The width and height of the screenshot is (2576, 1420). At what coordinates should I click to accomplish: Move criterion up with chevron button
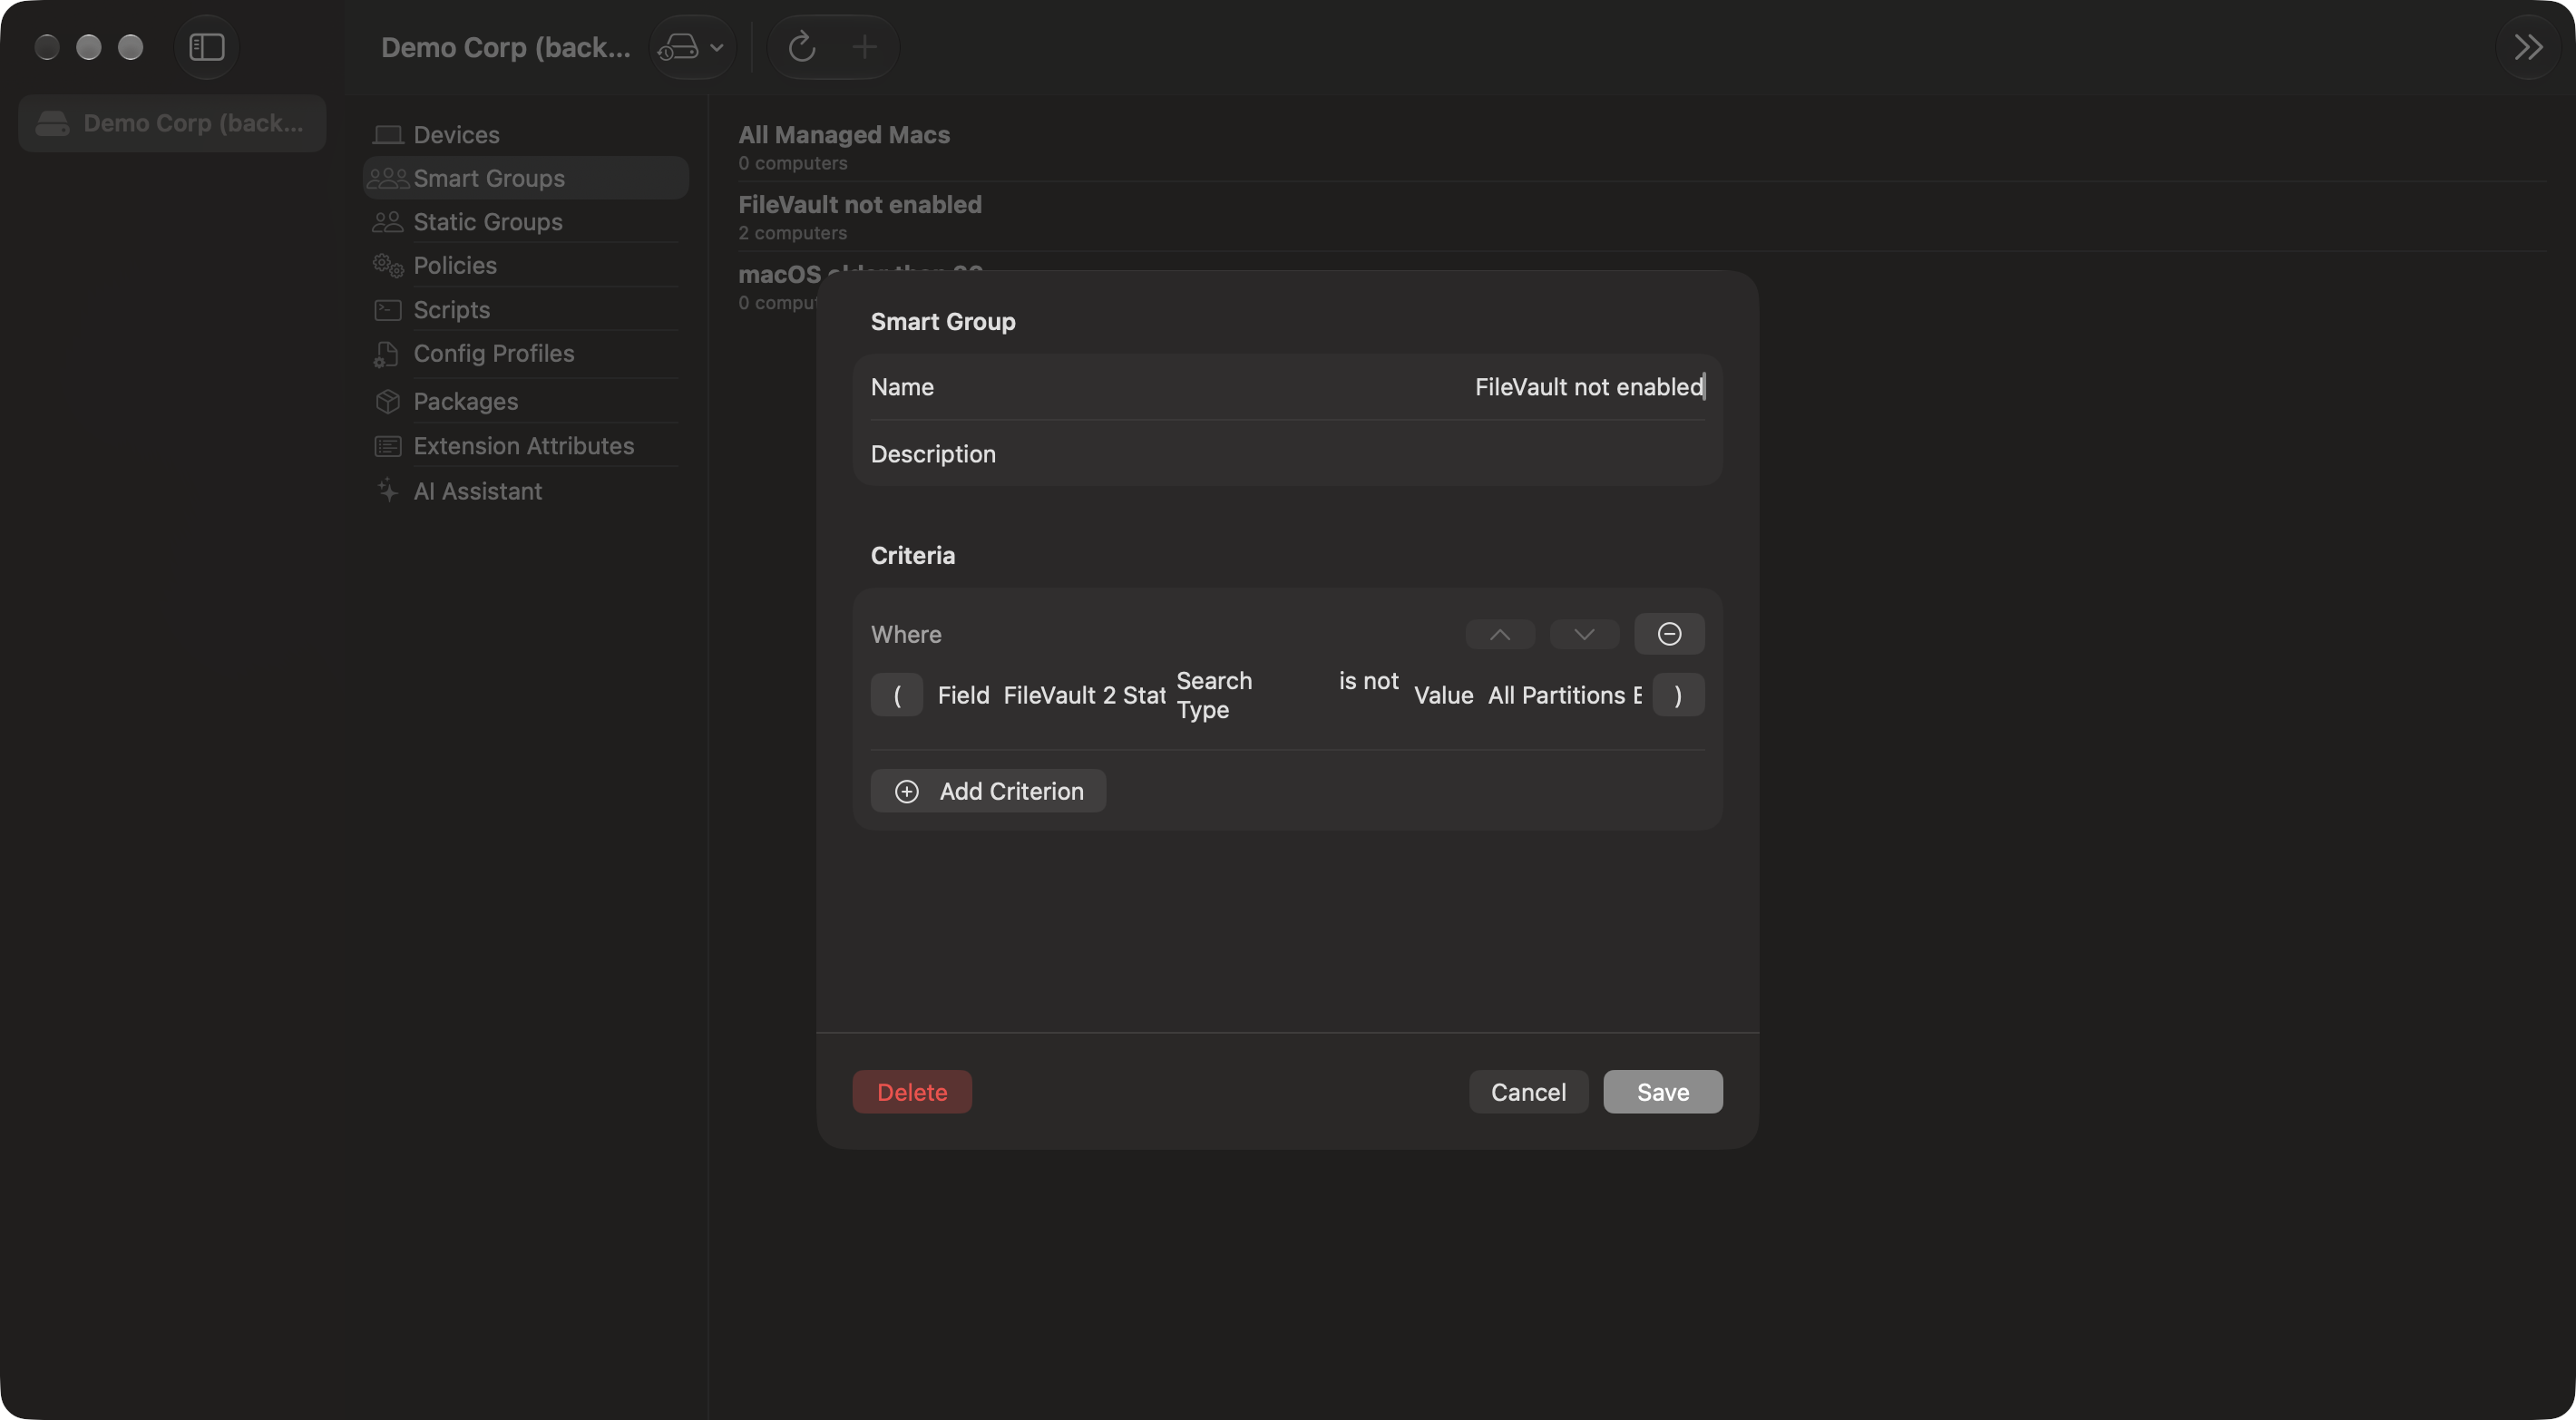point(1500,634)
